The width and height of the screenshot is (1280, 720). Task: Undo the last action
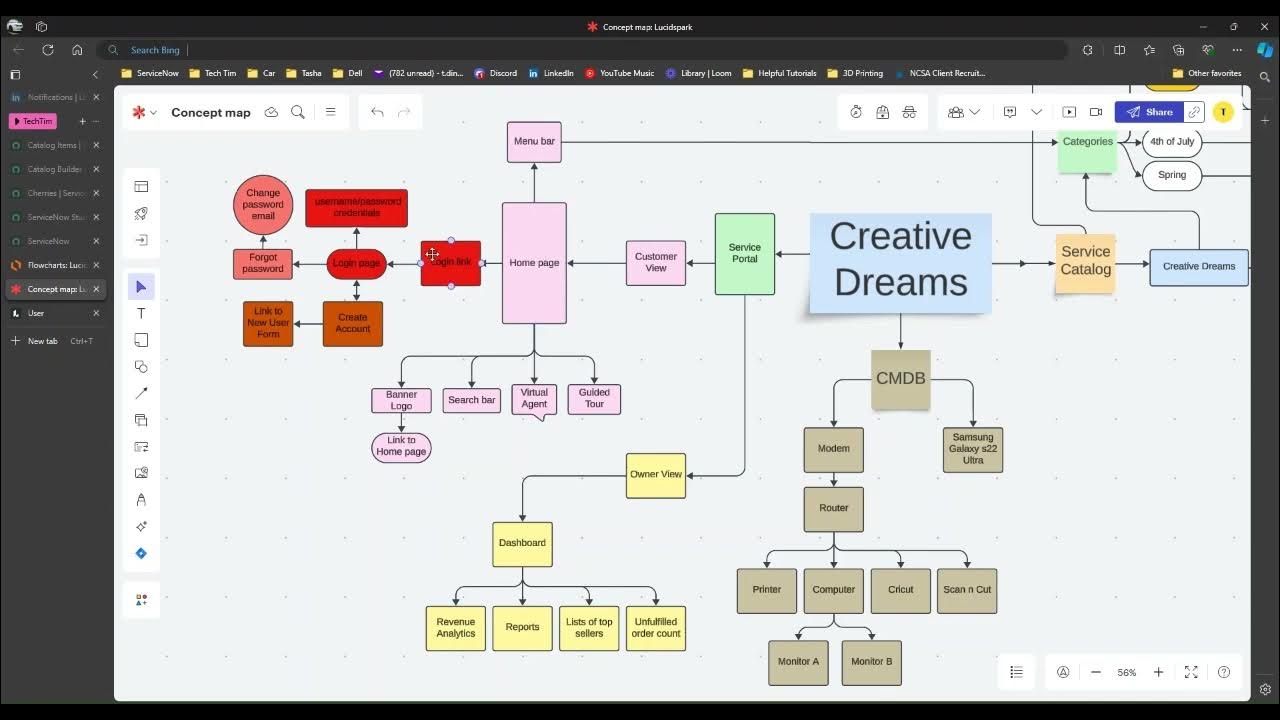point(377,112)
